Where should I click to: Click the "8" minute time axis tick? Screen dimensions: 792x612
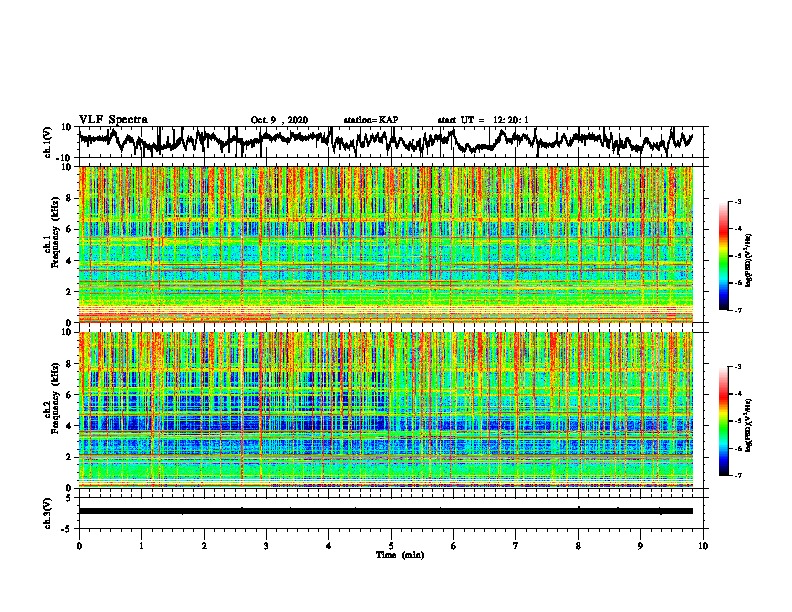pos(578,546)
